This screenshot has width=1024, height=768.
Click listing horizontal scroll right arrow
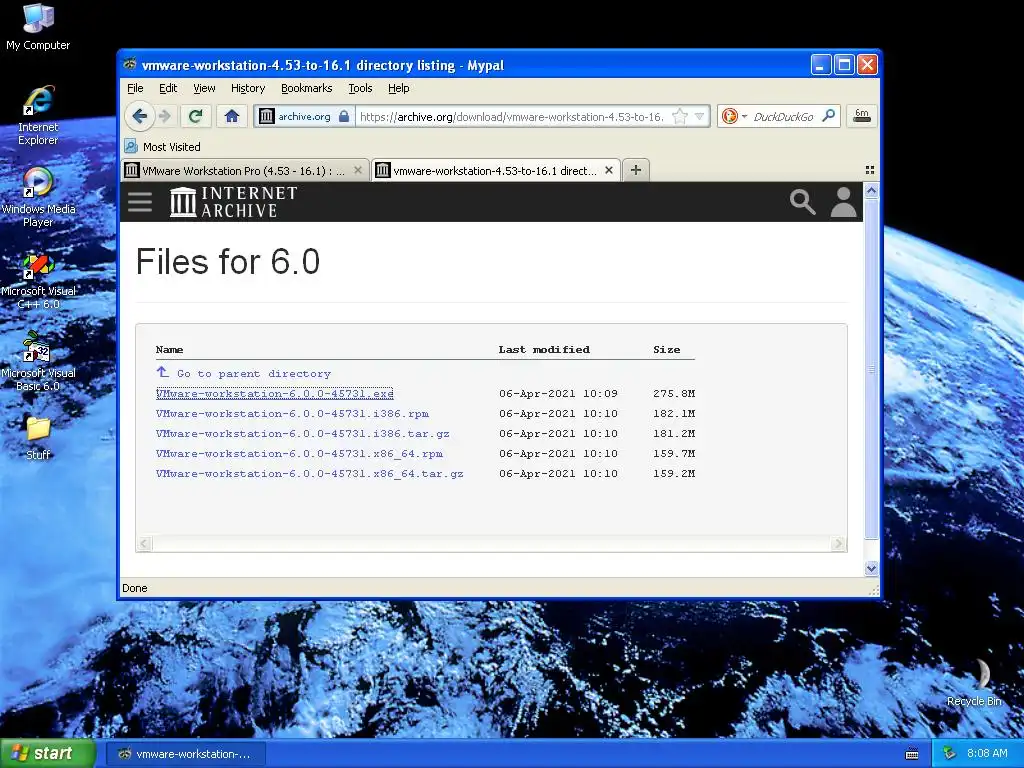pos(839,543)
